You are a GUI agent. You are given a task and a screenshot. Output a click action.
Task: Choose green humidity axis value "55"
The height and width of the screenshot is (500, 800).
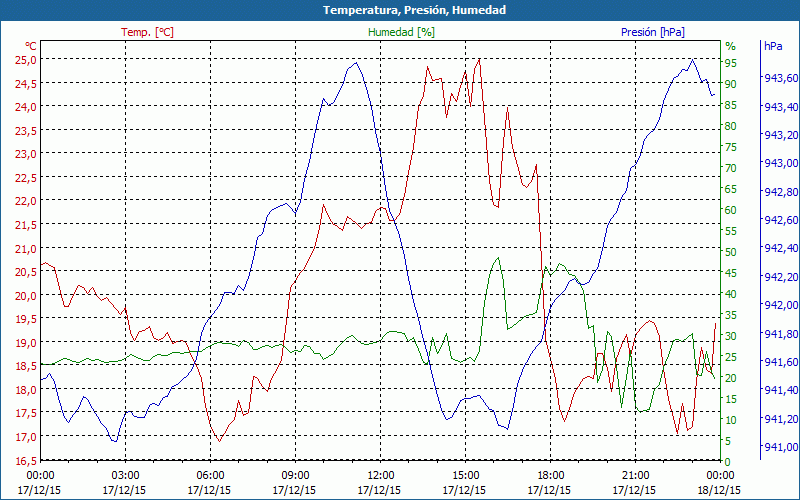731,231
